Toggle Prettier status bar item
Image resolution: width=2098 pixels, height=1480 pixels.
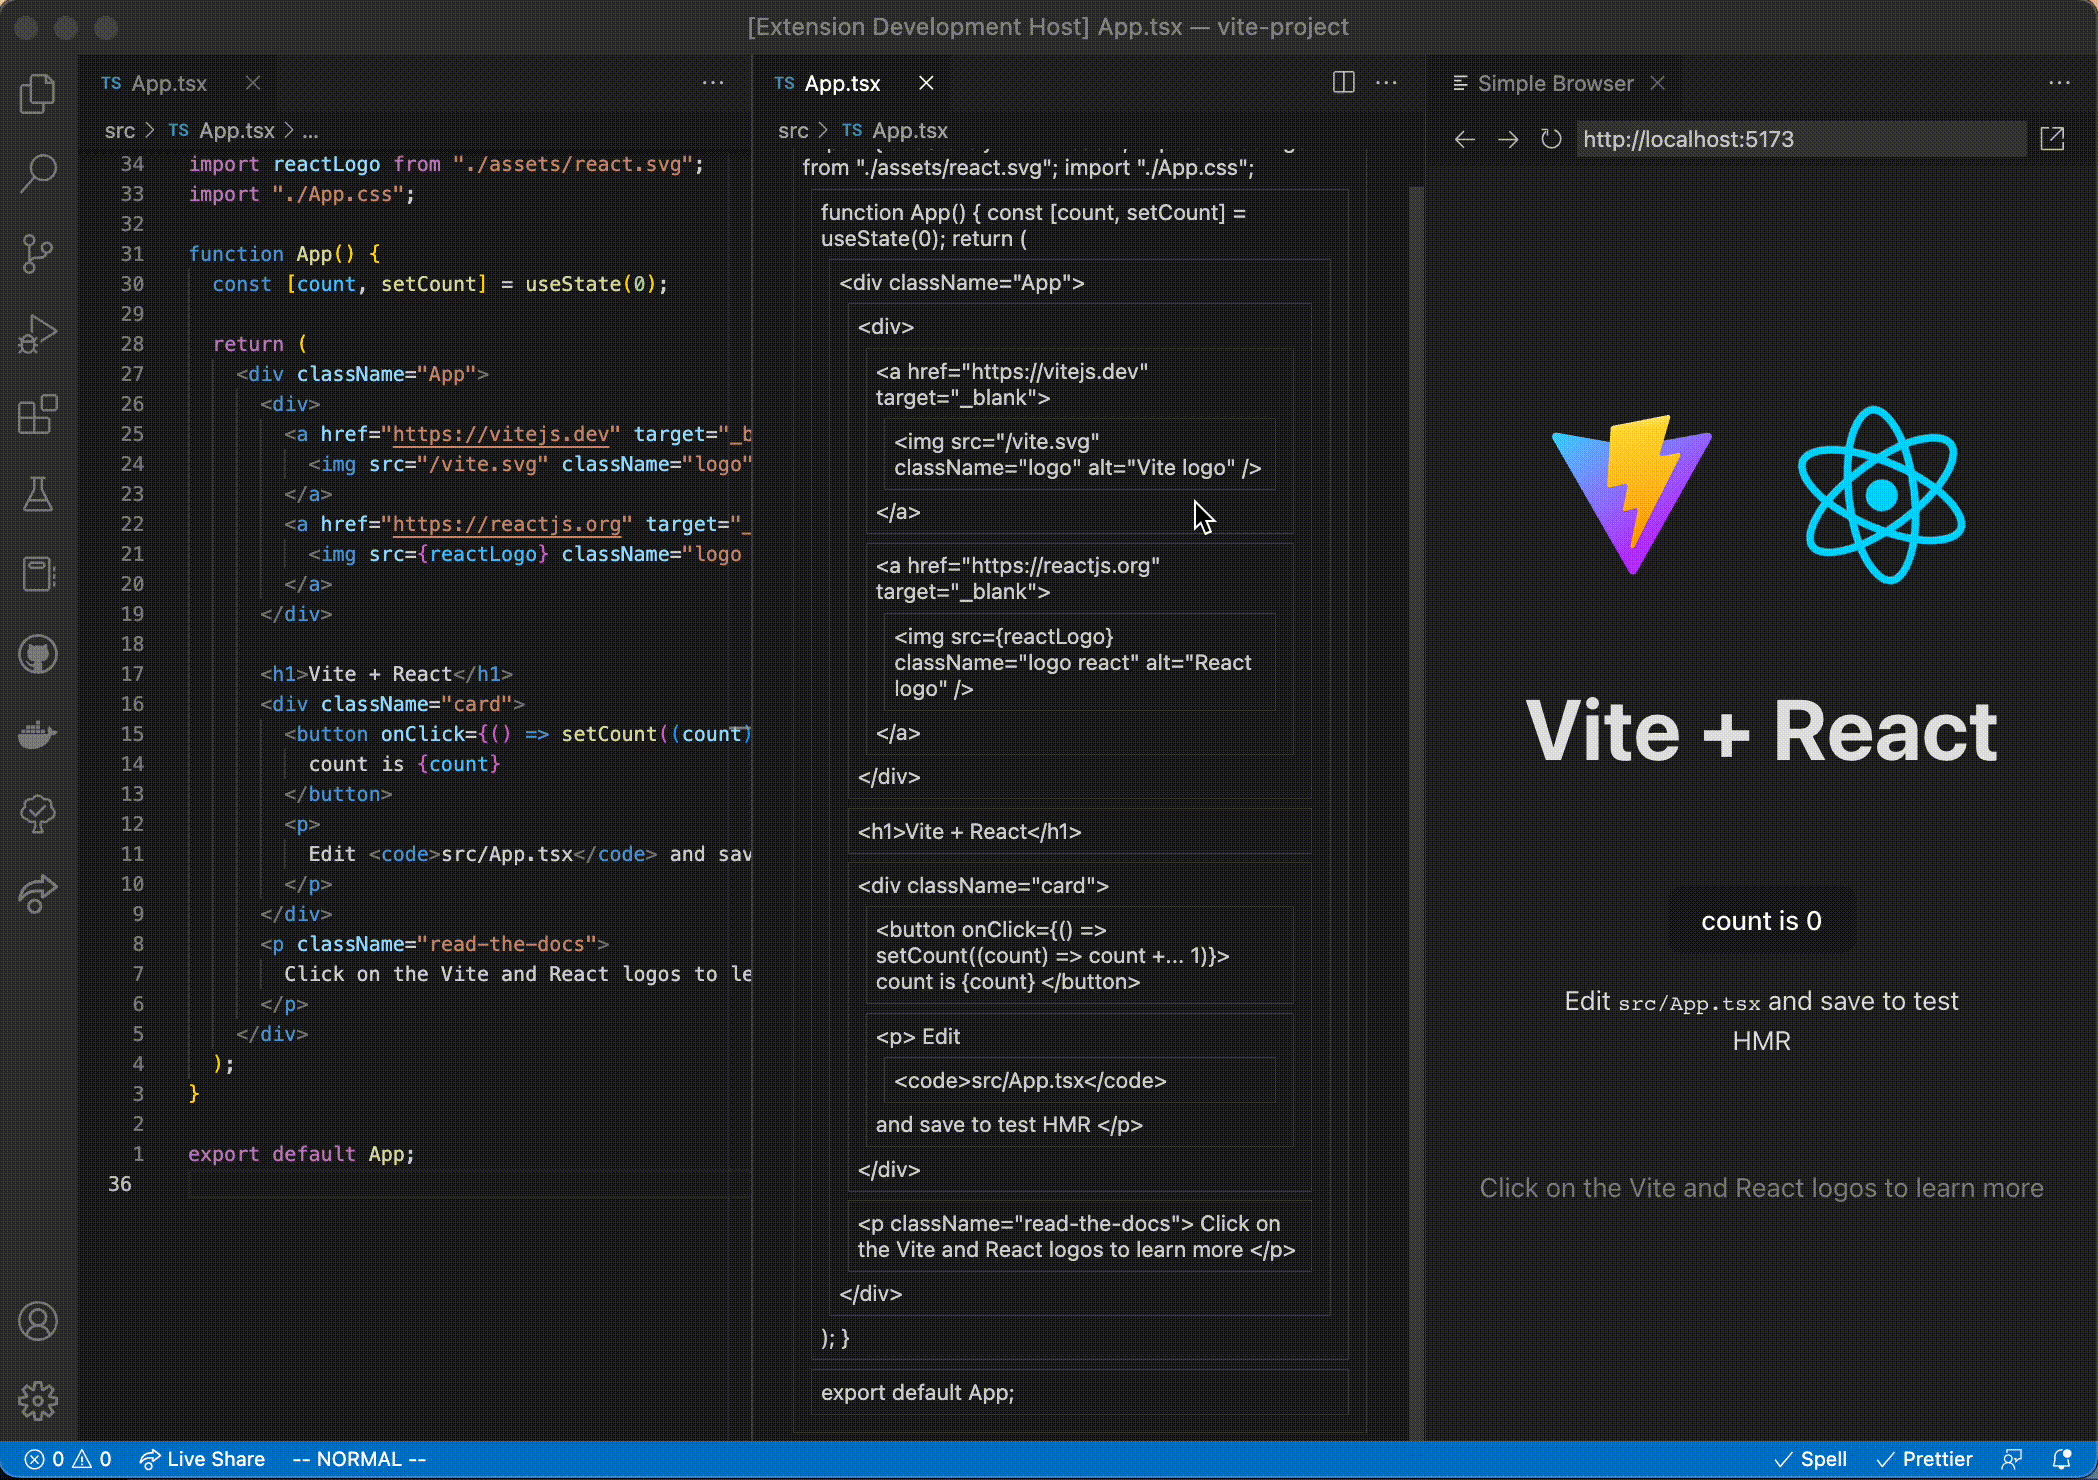(x=1925, y=1459)
